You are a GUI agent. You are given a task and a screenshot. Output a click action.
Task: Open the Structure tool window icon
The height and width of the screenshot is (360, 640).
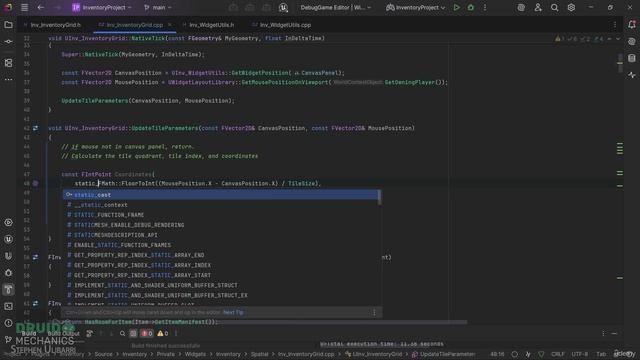(8, 63)
